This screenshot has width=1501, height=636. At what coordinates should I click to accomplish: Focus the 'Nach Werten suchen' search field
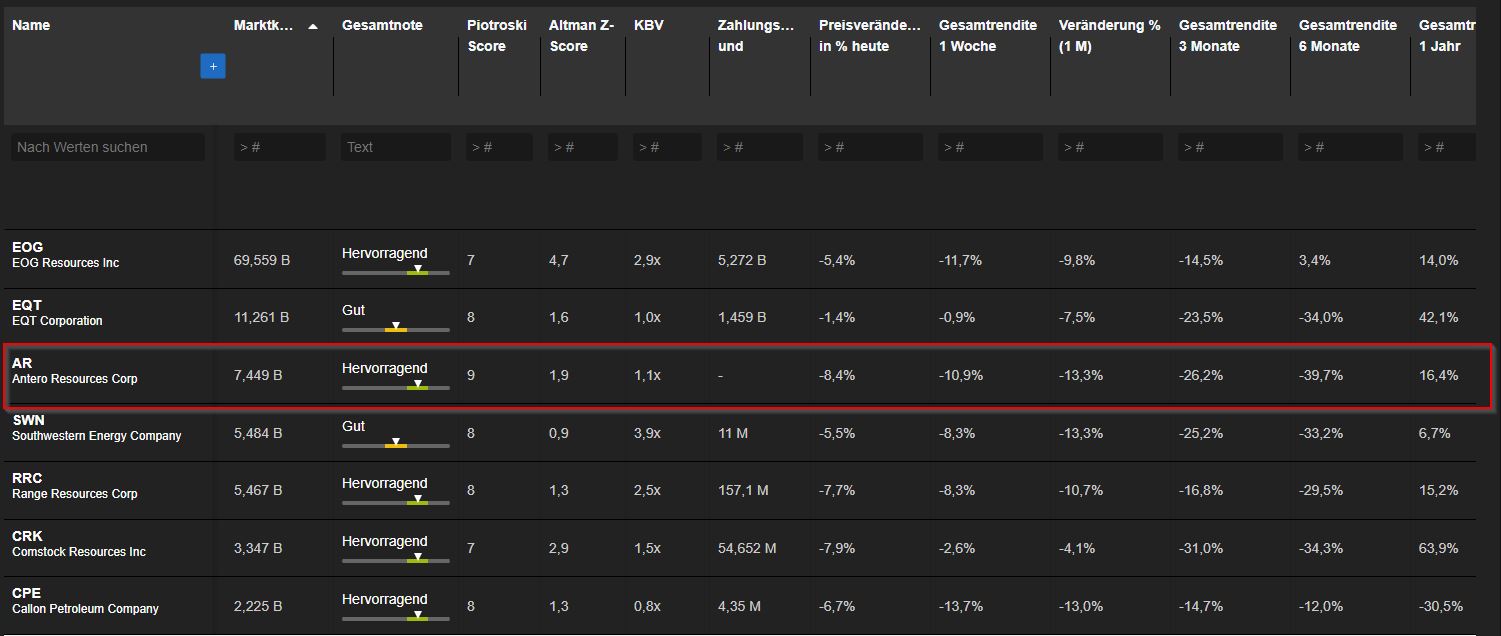108,147
